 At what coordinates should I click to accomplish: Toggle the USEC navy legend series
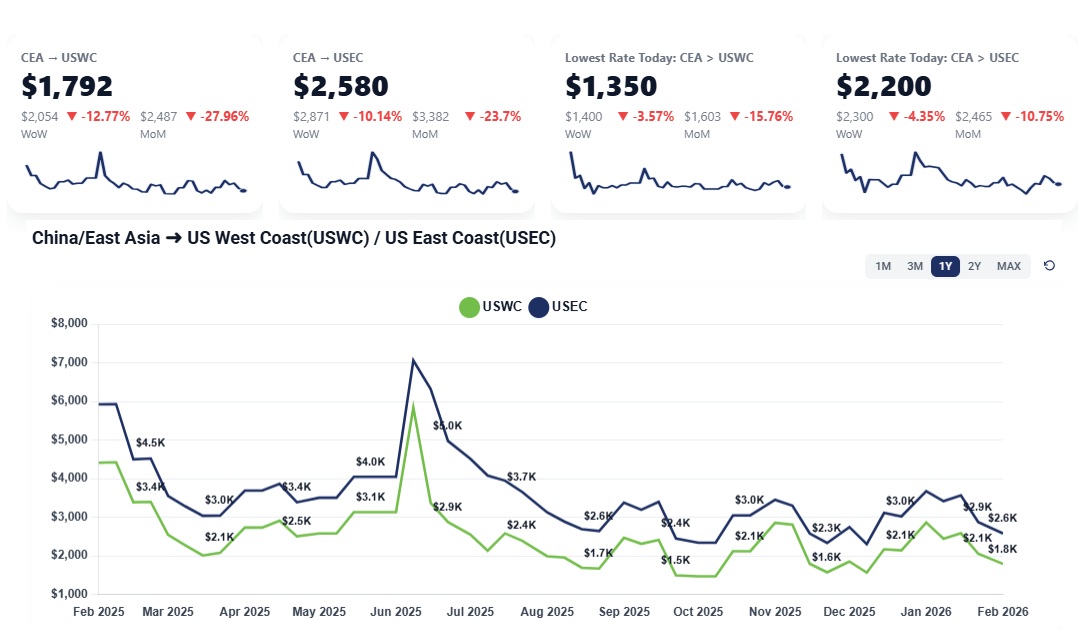pos(559,307)
